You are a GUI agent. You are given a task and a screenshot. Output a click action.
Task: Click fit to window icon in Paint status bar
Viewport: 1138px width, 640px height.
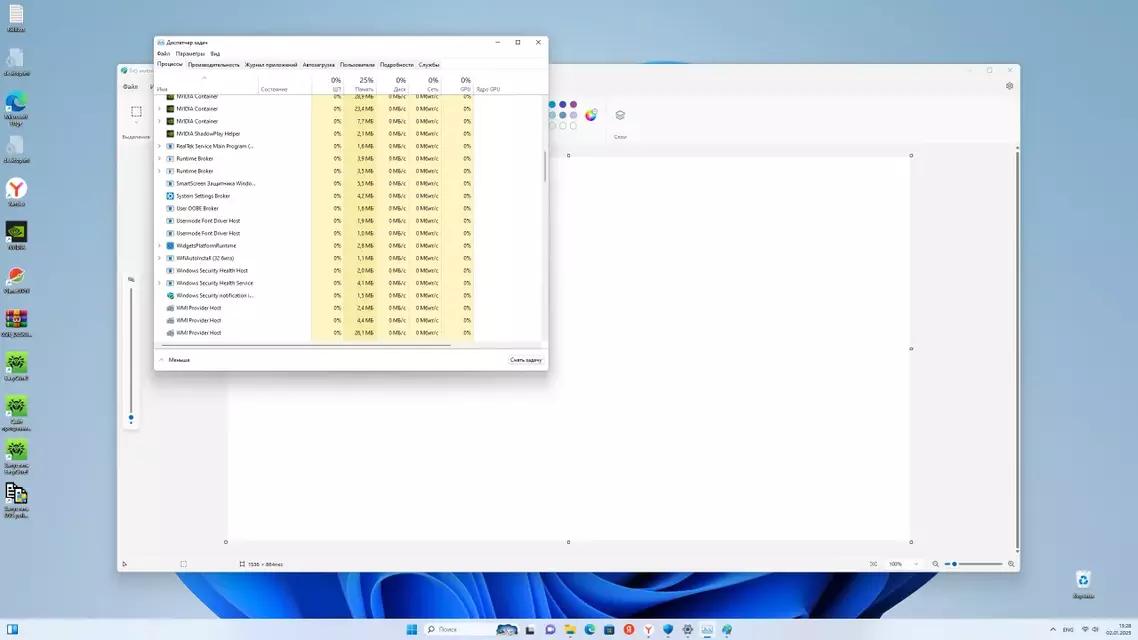click(x=873, y=564)
